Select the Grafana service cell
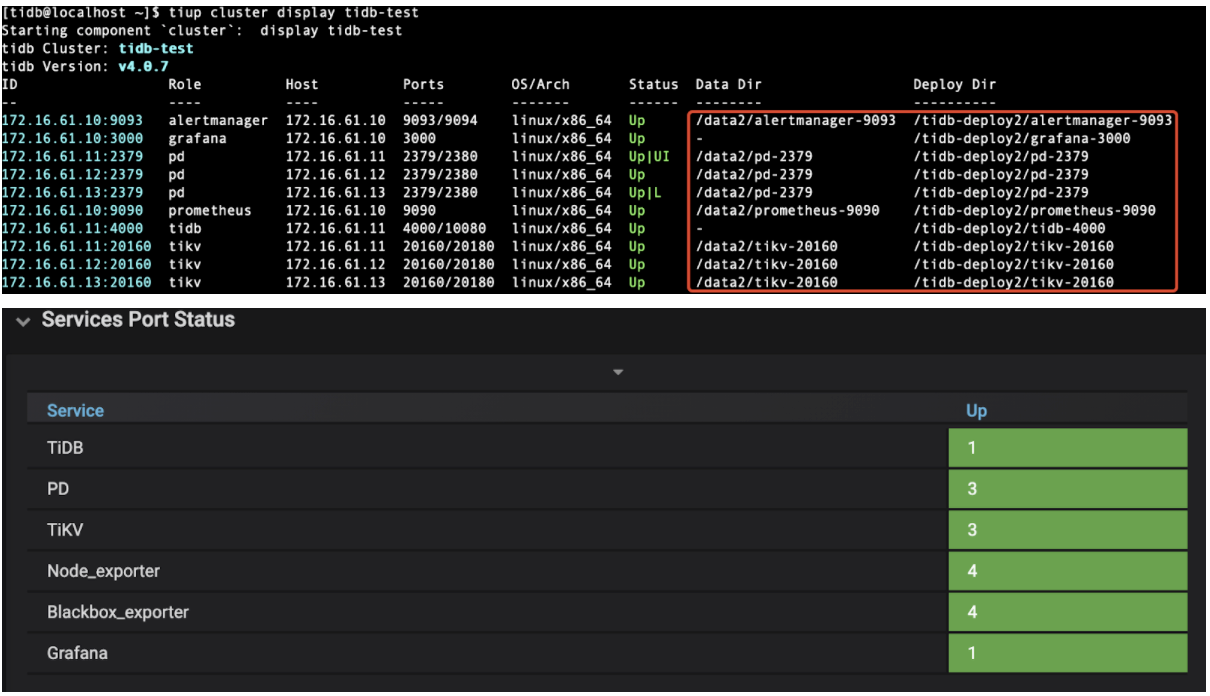 (x=487, y=653)
